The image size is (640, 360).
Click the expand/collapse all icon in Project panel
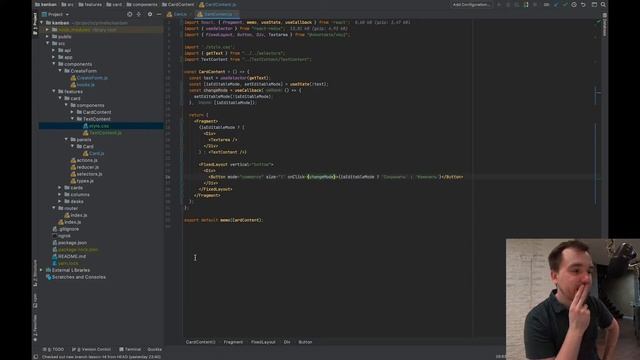139,14
